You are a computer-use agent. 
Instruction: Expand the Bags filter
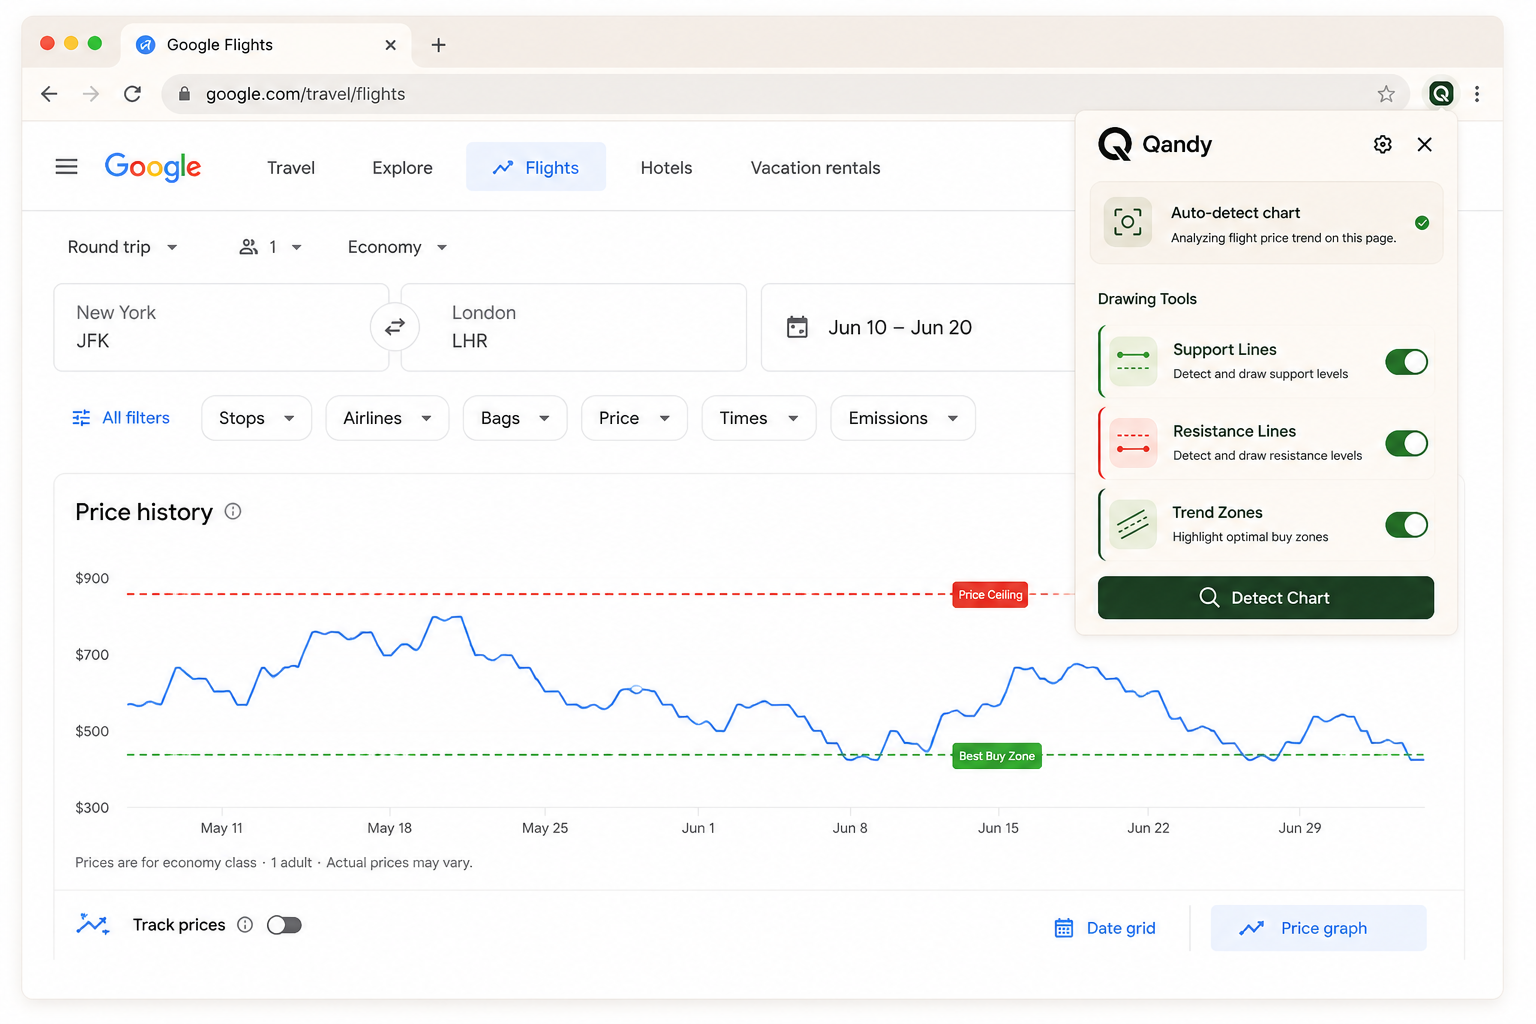pyautogui.click(x=515, y=418)
